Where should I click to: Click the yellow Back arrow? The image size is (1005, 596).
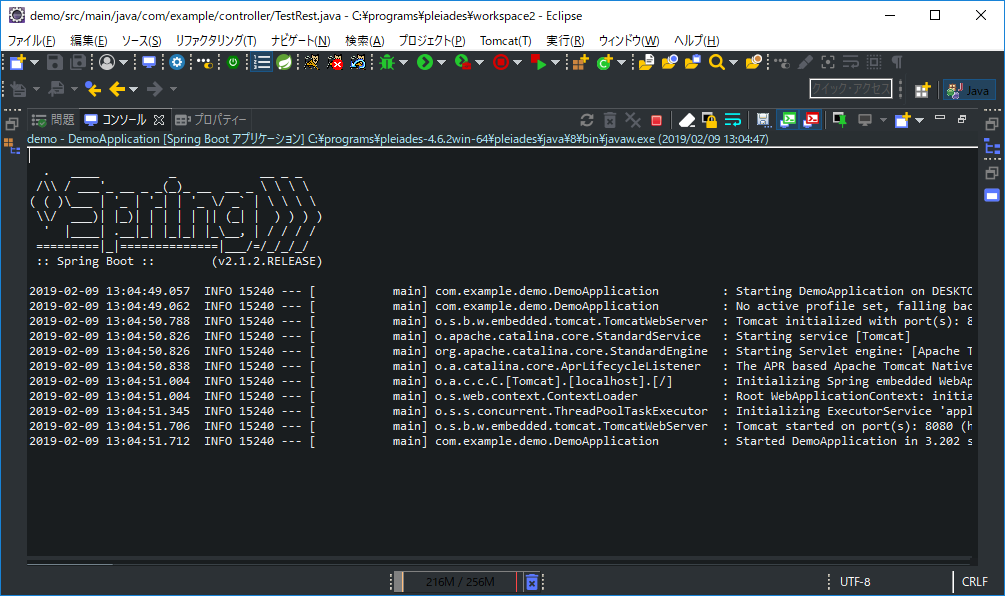[x=117, y=89]
